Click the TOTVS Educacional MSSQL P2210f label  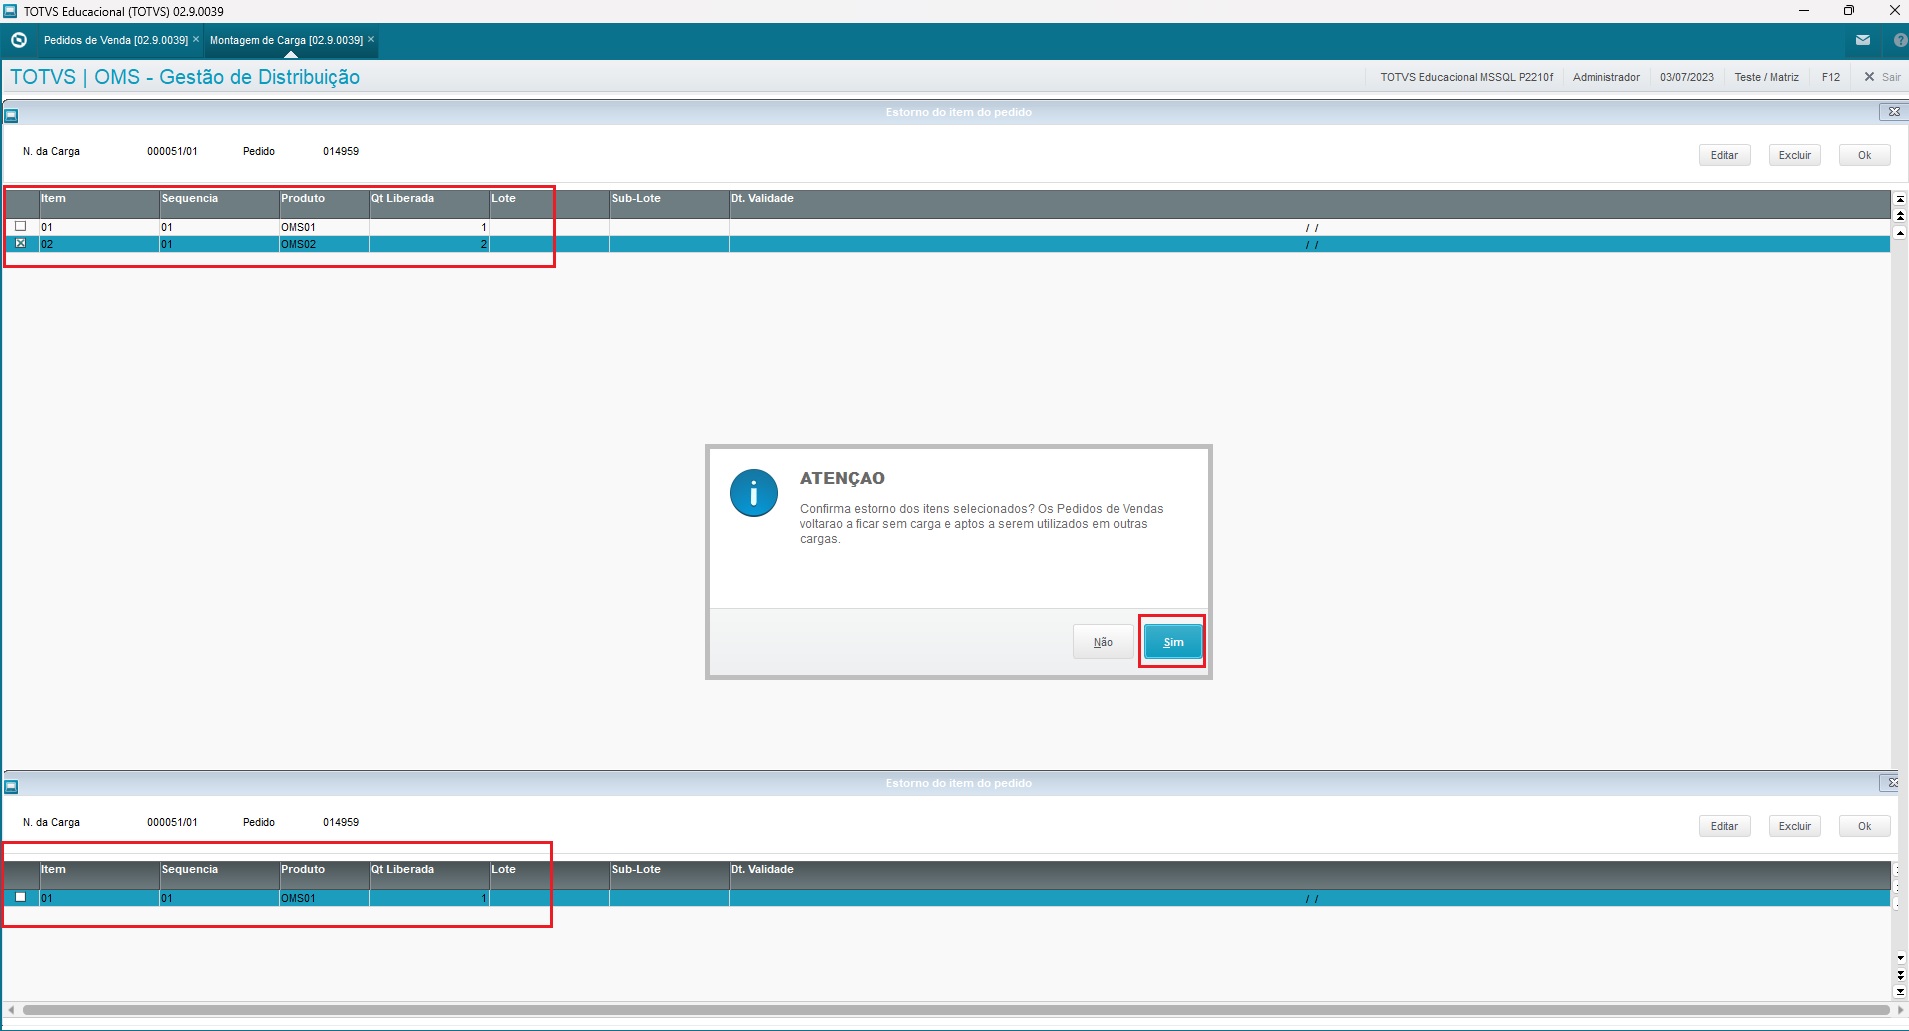pos(1467,77)
